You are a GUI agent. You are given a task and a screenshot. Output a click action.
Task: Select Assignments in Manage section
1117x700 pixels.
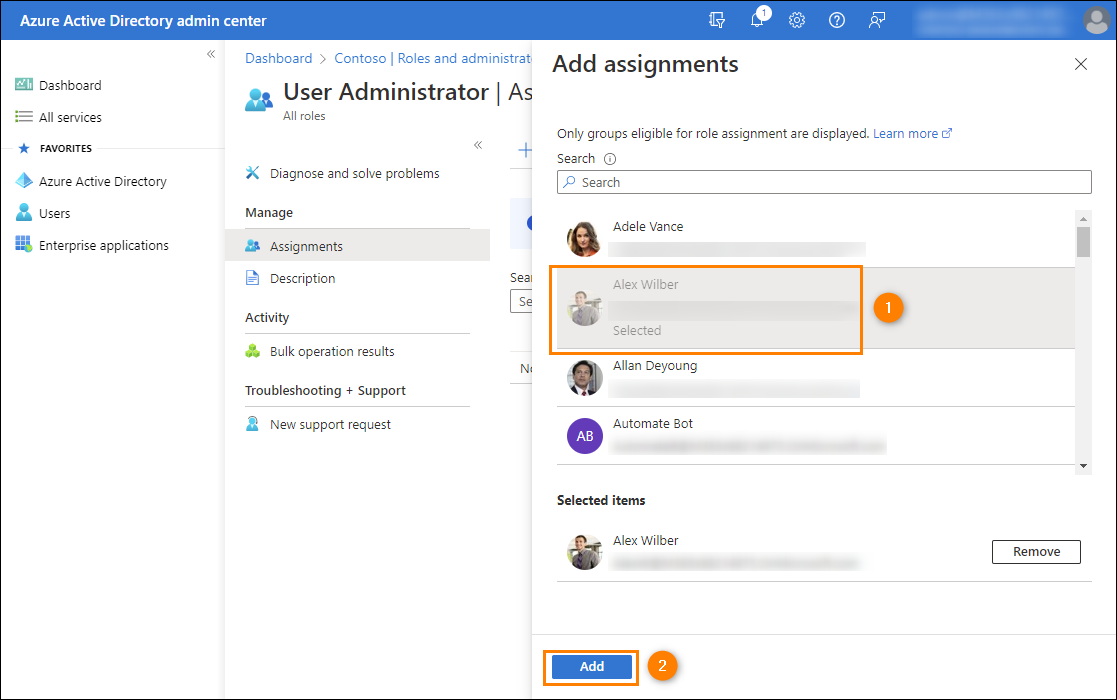point(358,246)
